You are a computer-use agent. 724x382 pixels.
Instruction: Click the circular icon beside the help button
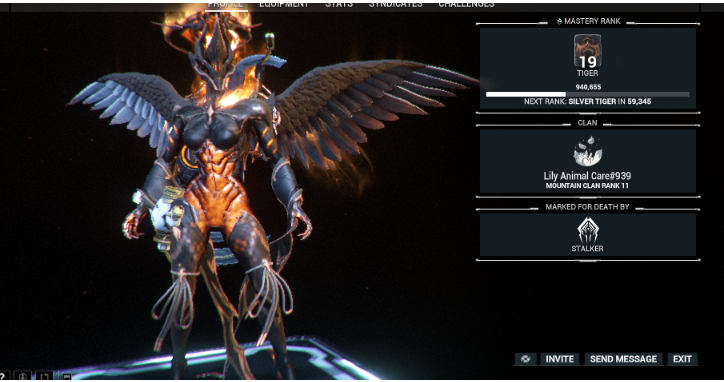point(22,376)
